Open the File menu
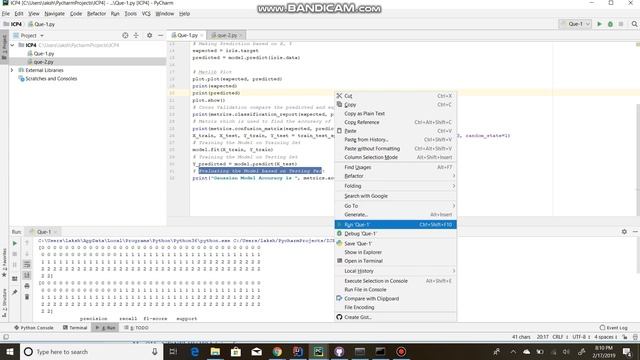 (6, 13)
